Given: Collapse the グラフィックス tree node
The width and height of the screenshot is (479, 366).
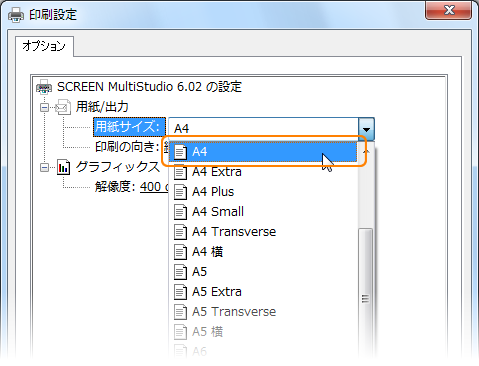Looking at the screenshot, I should [x=44, y=167].
